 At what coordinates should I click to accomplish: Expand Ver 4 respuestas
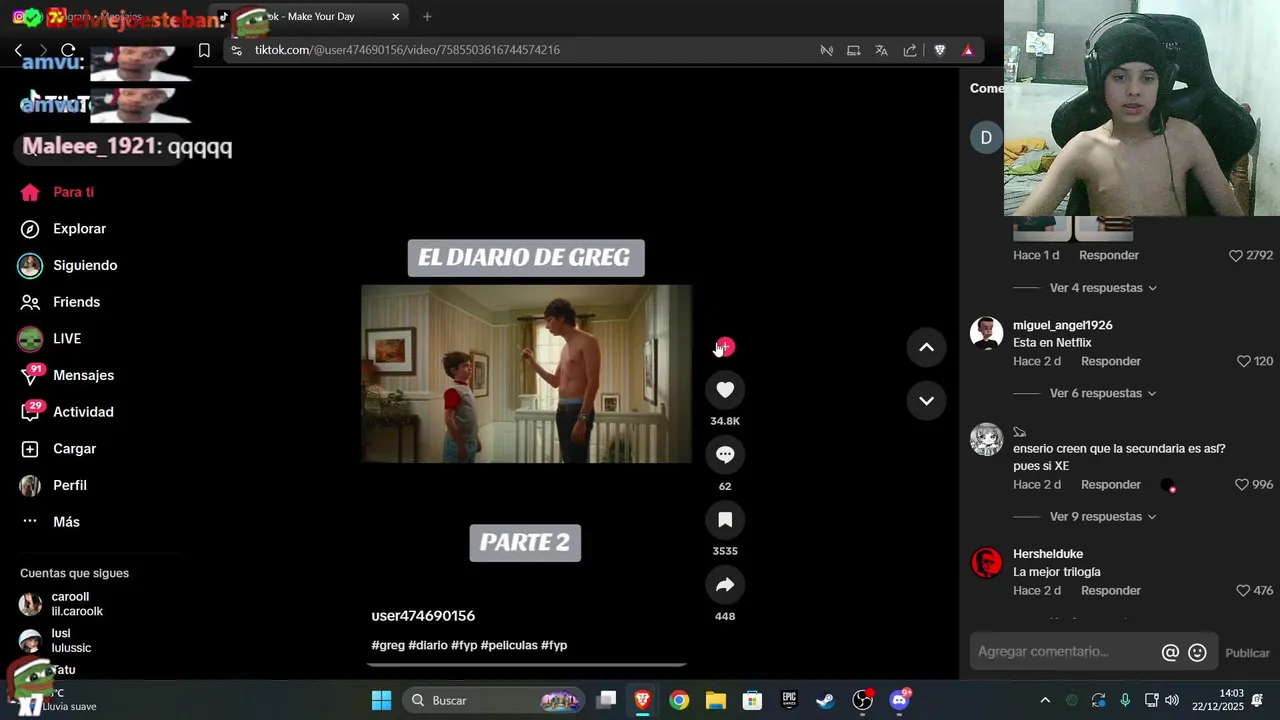(1103, 288)
